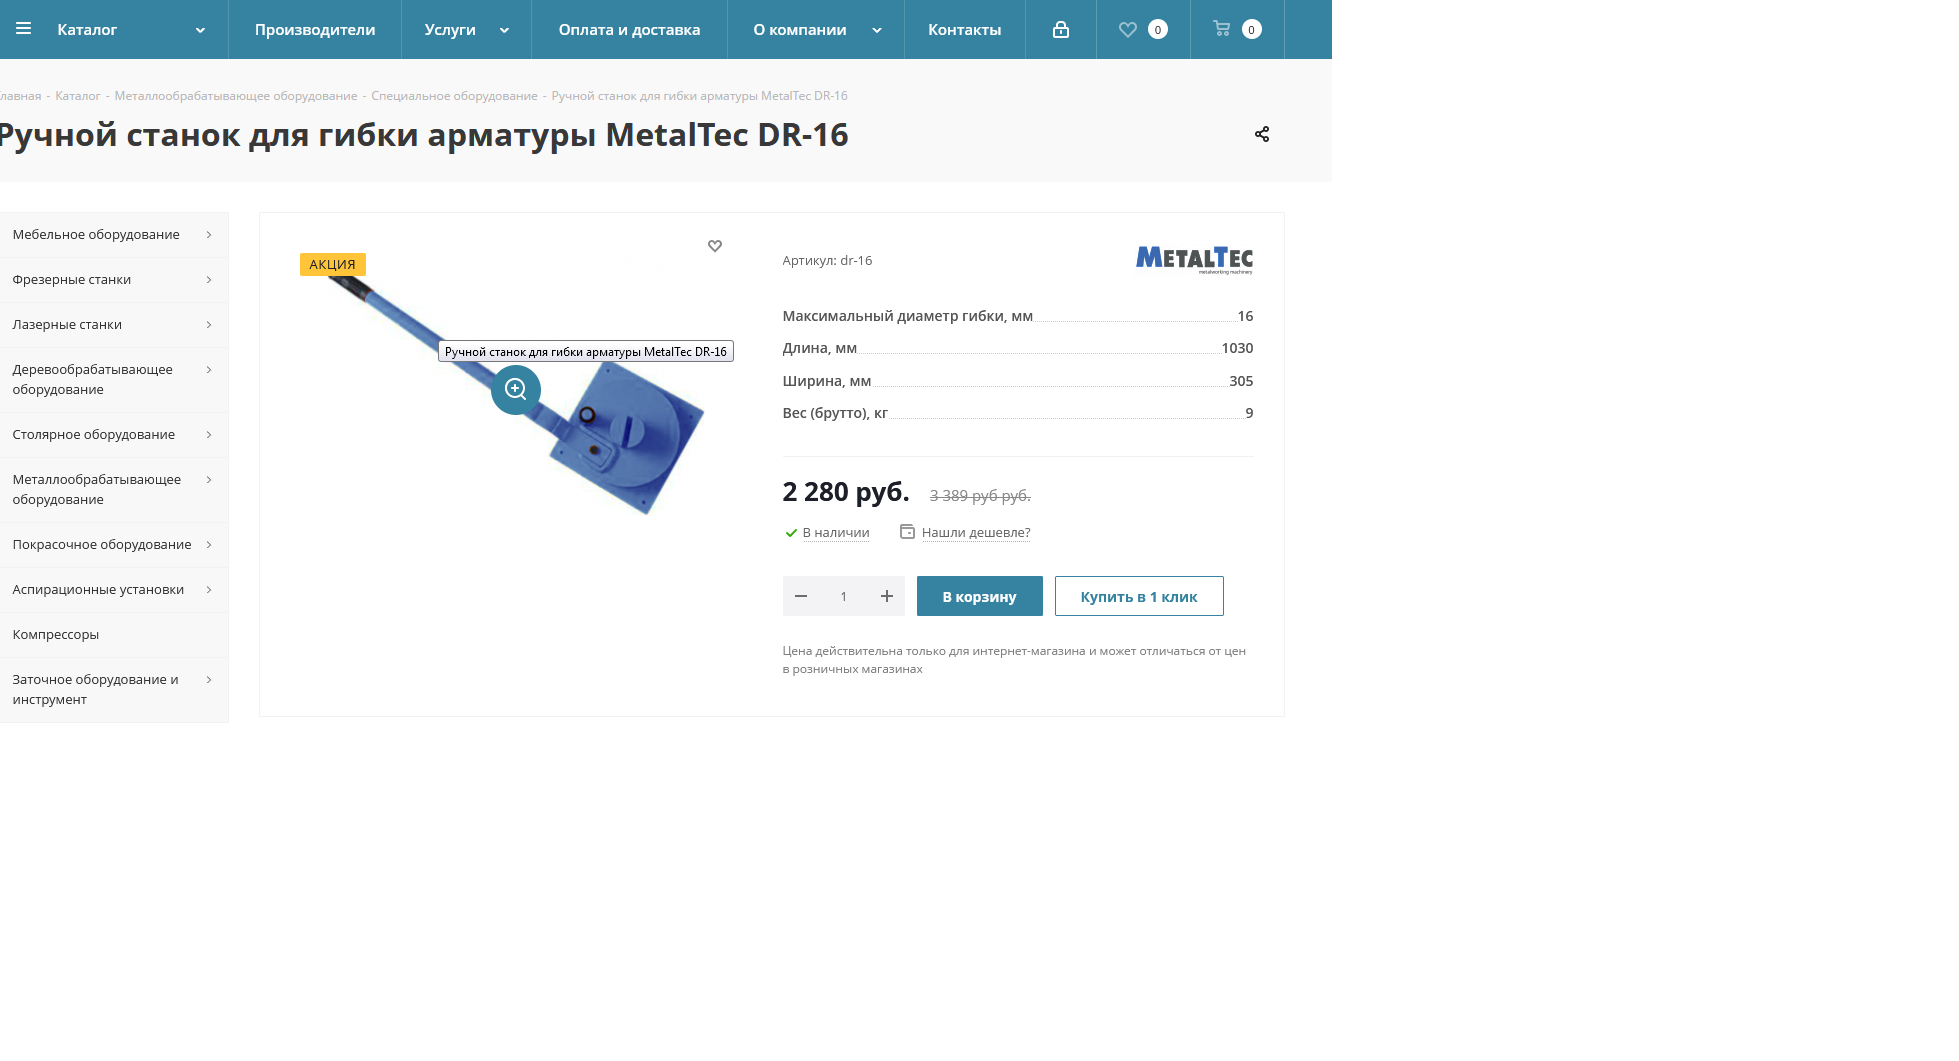Image resolution: width=1959 pixels, height=1061 pixels.
Task: Add product with В корзину button
Action: point(980,596)
